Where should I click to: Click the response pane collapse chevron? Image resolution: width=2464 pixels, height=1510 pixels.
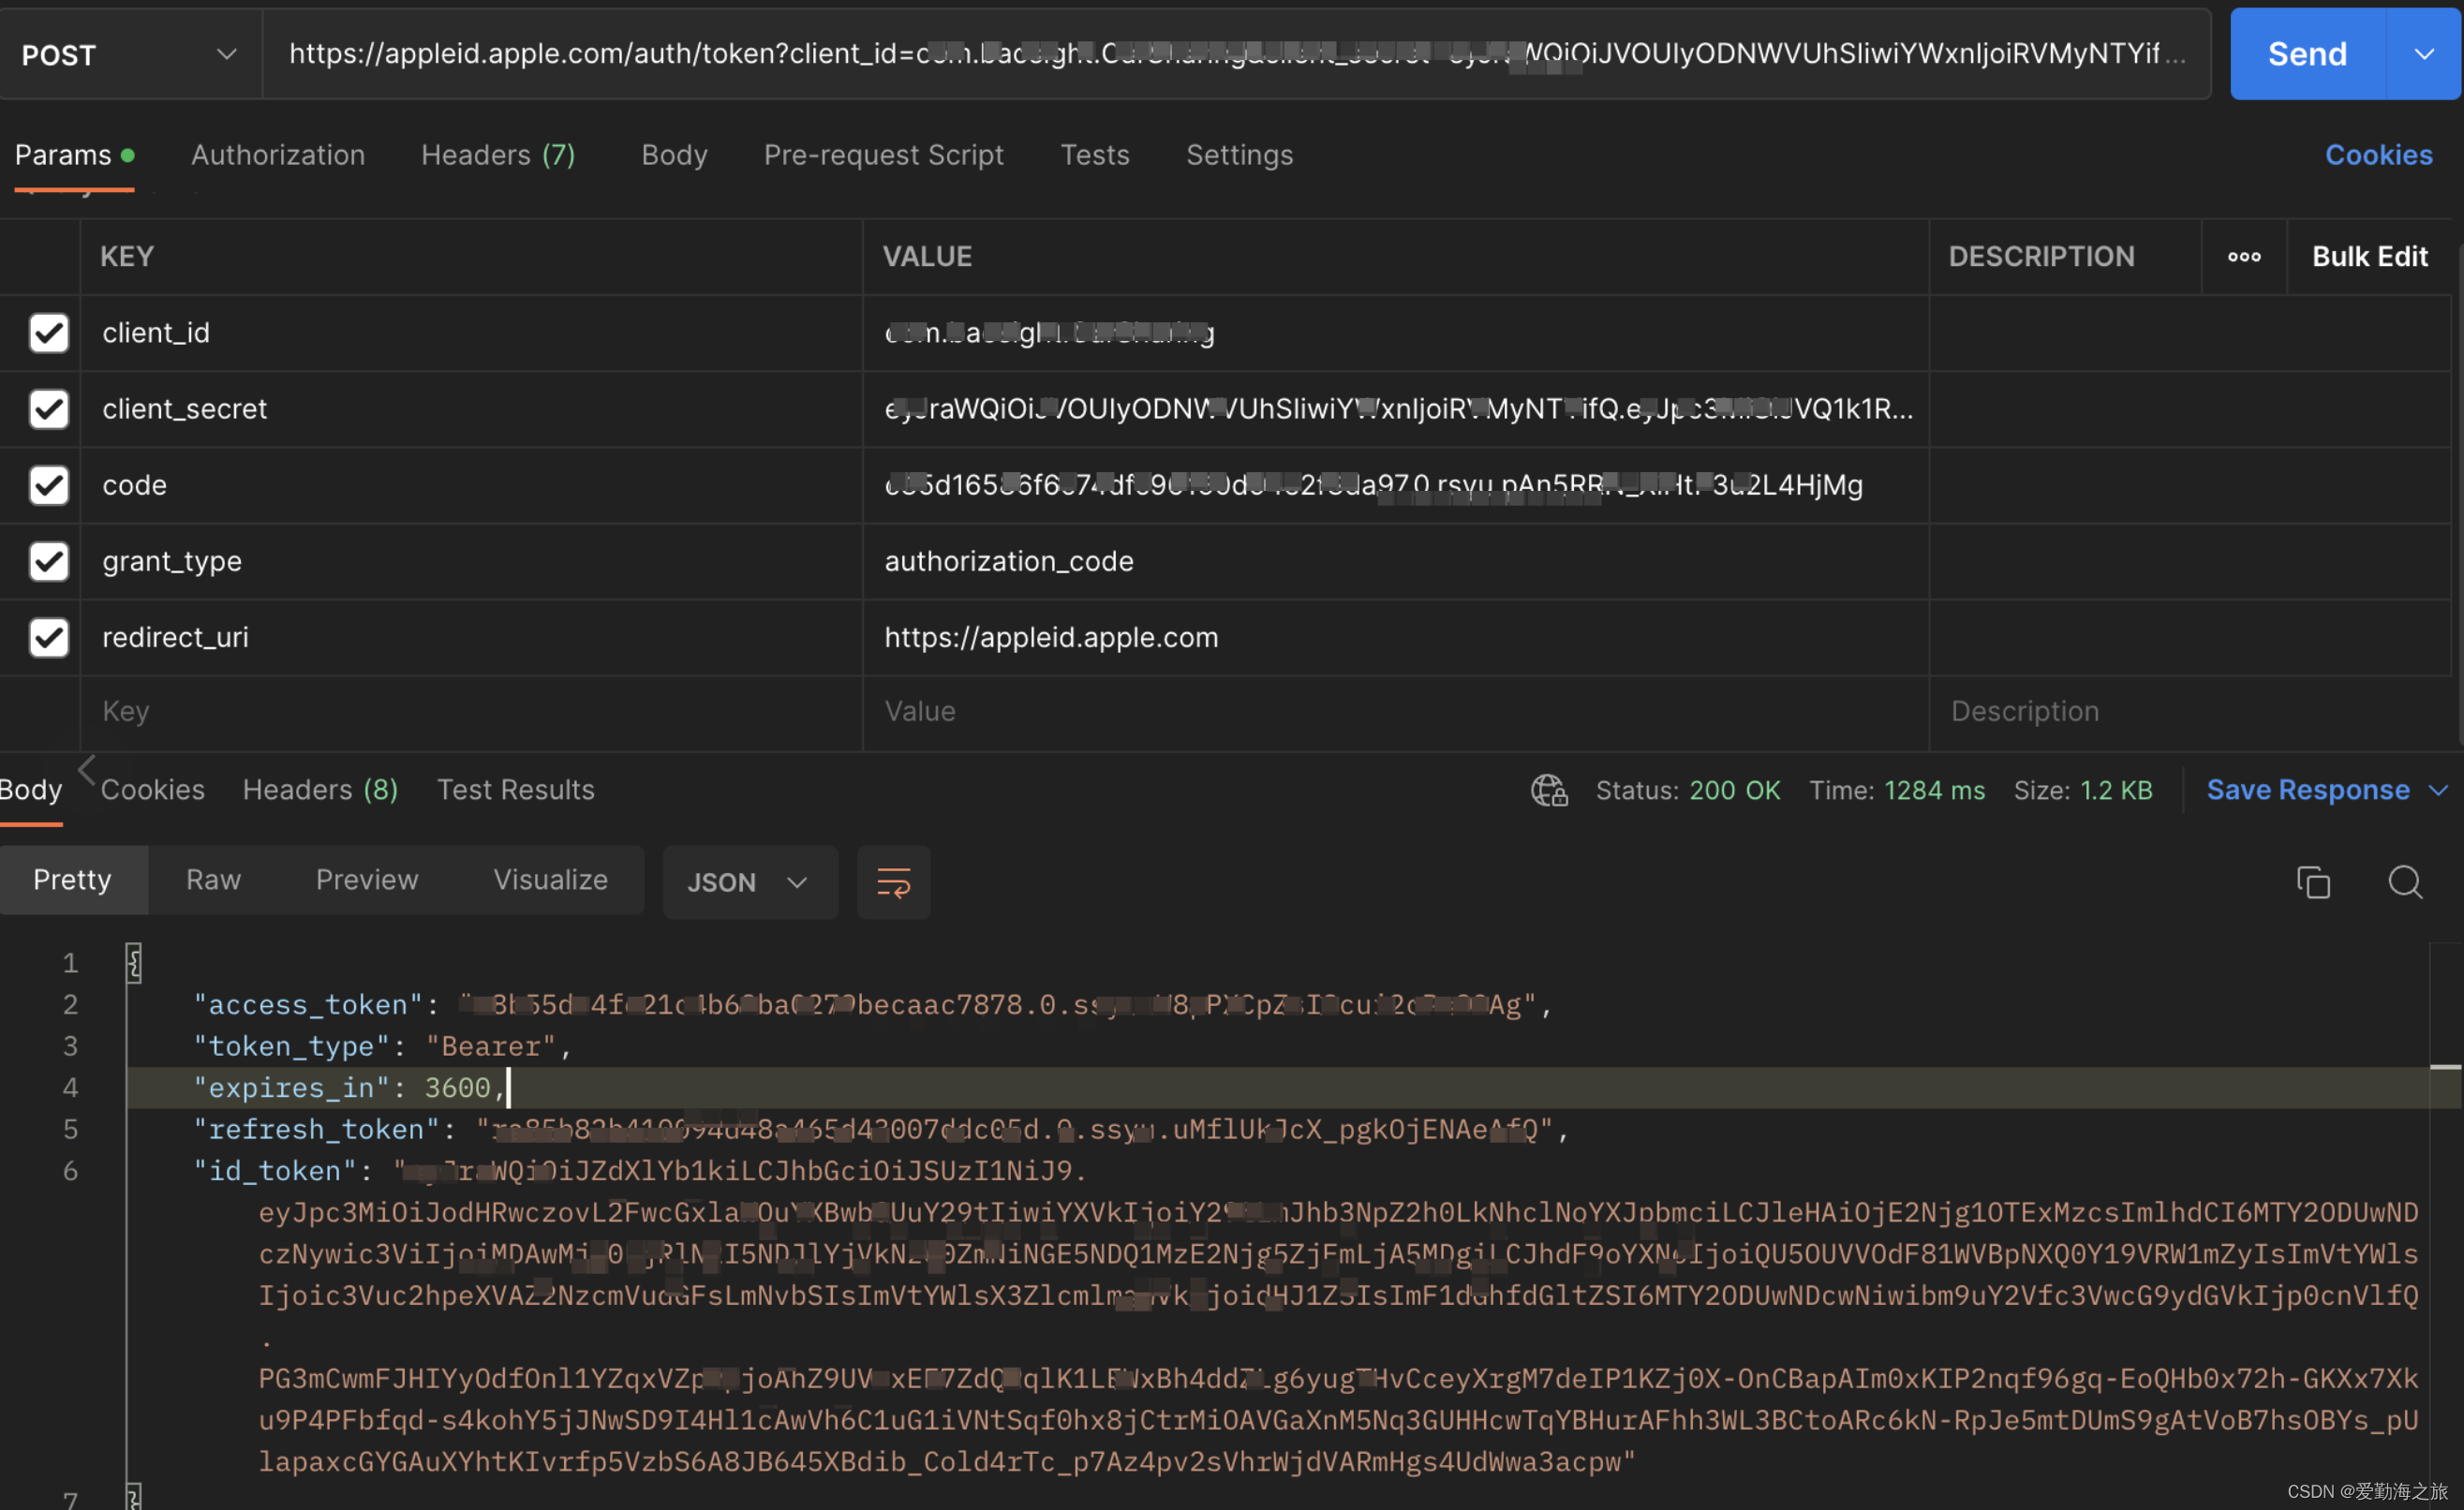(x=87, y=770)
